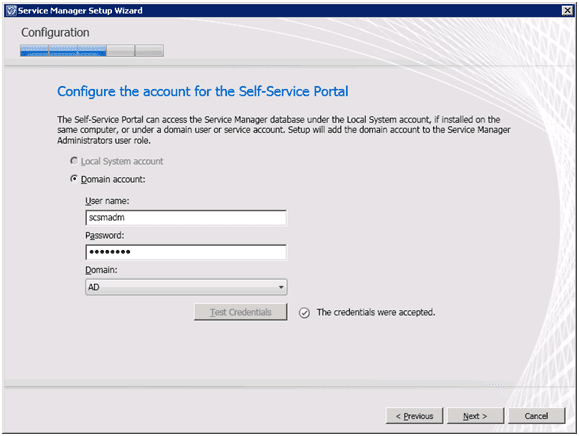Click 'The credentials were accepted' message
Viewport: 579px width, 436px height.
[376, 312]
